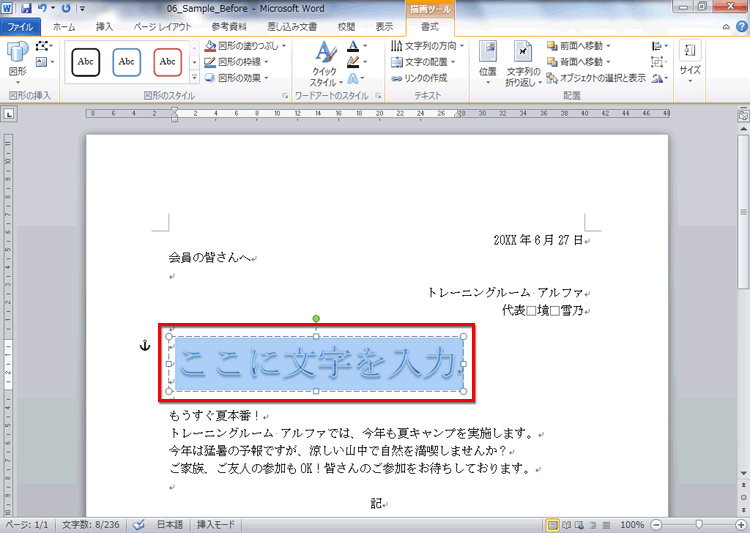This screenshot has height=533, width=750.
Task: Open 文字の配置 text alignment dropdown
Action: click(423, 62)
